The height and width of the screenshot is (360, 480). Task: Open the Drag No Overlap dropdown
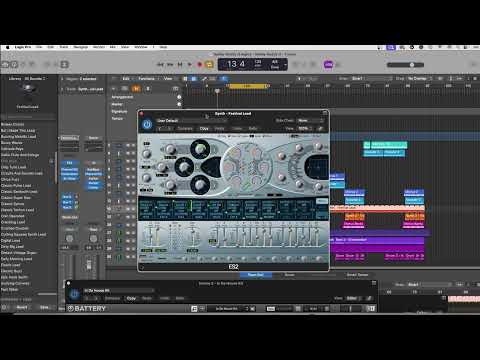coord(419,79)
